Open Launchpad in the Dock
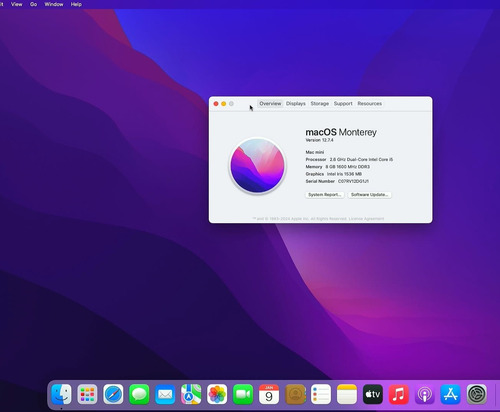 click(87, 394)
